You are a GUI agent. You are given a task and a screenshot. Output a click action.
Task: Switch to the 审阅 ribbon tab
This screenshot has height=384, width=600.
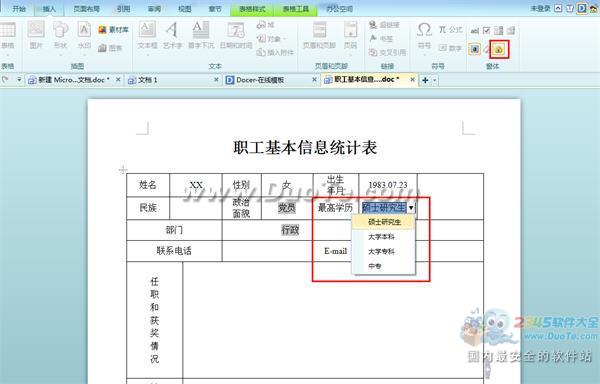coord(154,8)
